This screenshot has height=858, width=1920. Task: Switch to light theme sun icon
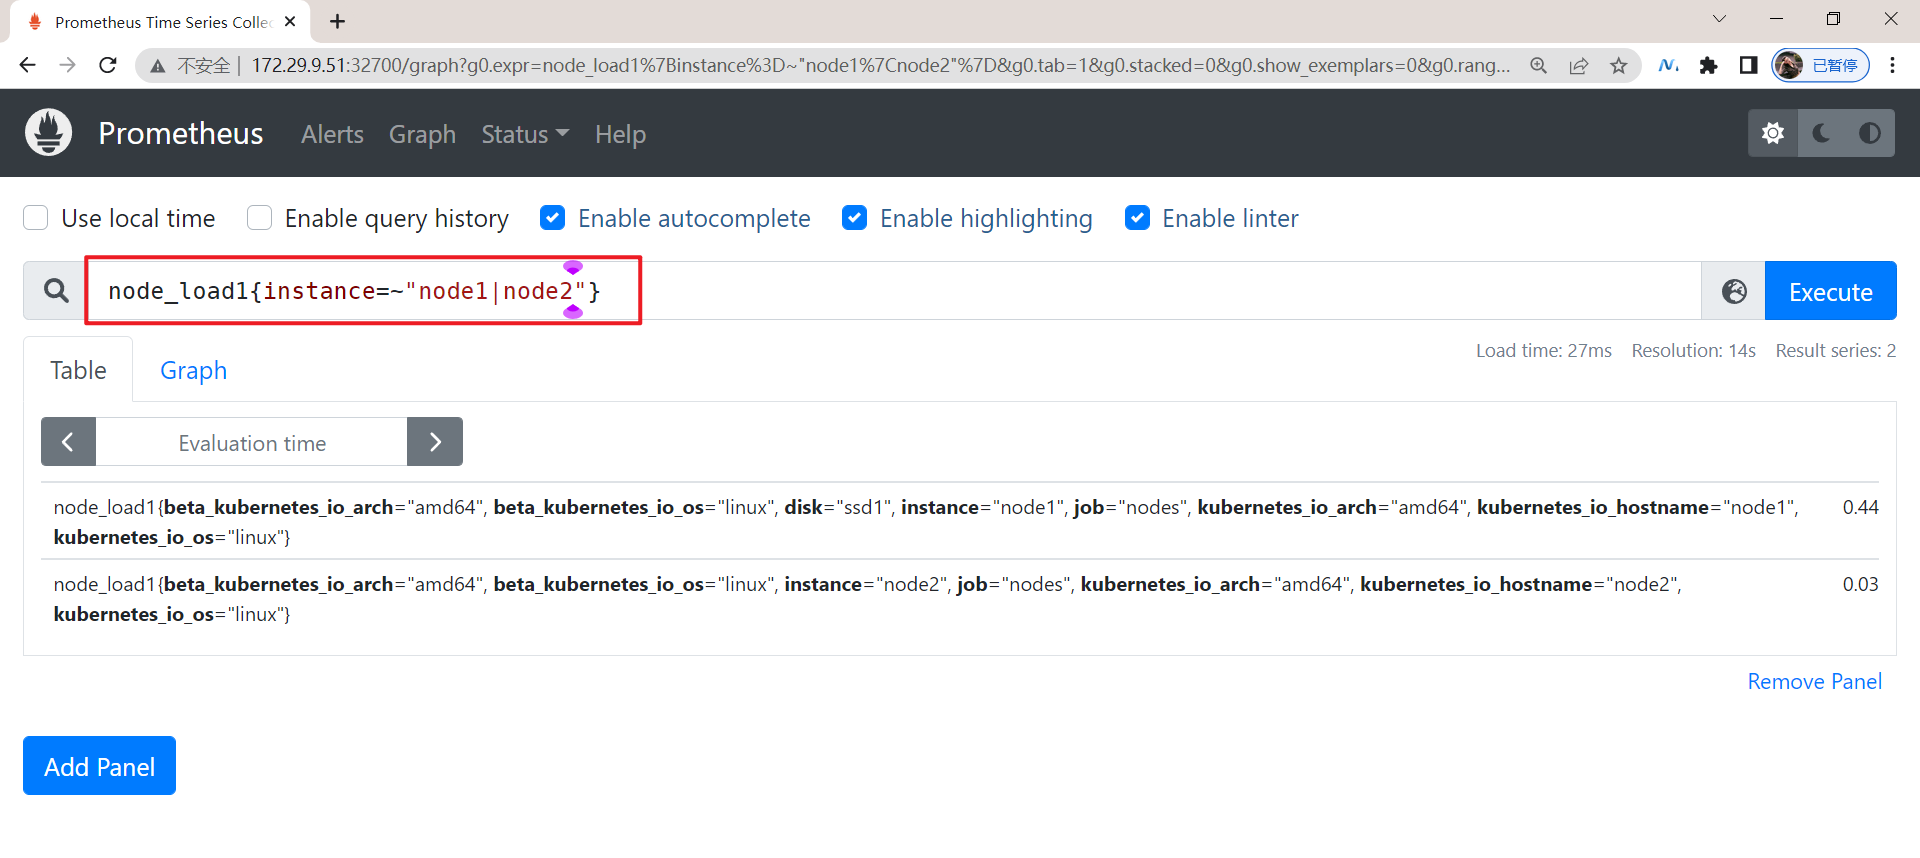[x=1773, y=133]
